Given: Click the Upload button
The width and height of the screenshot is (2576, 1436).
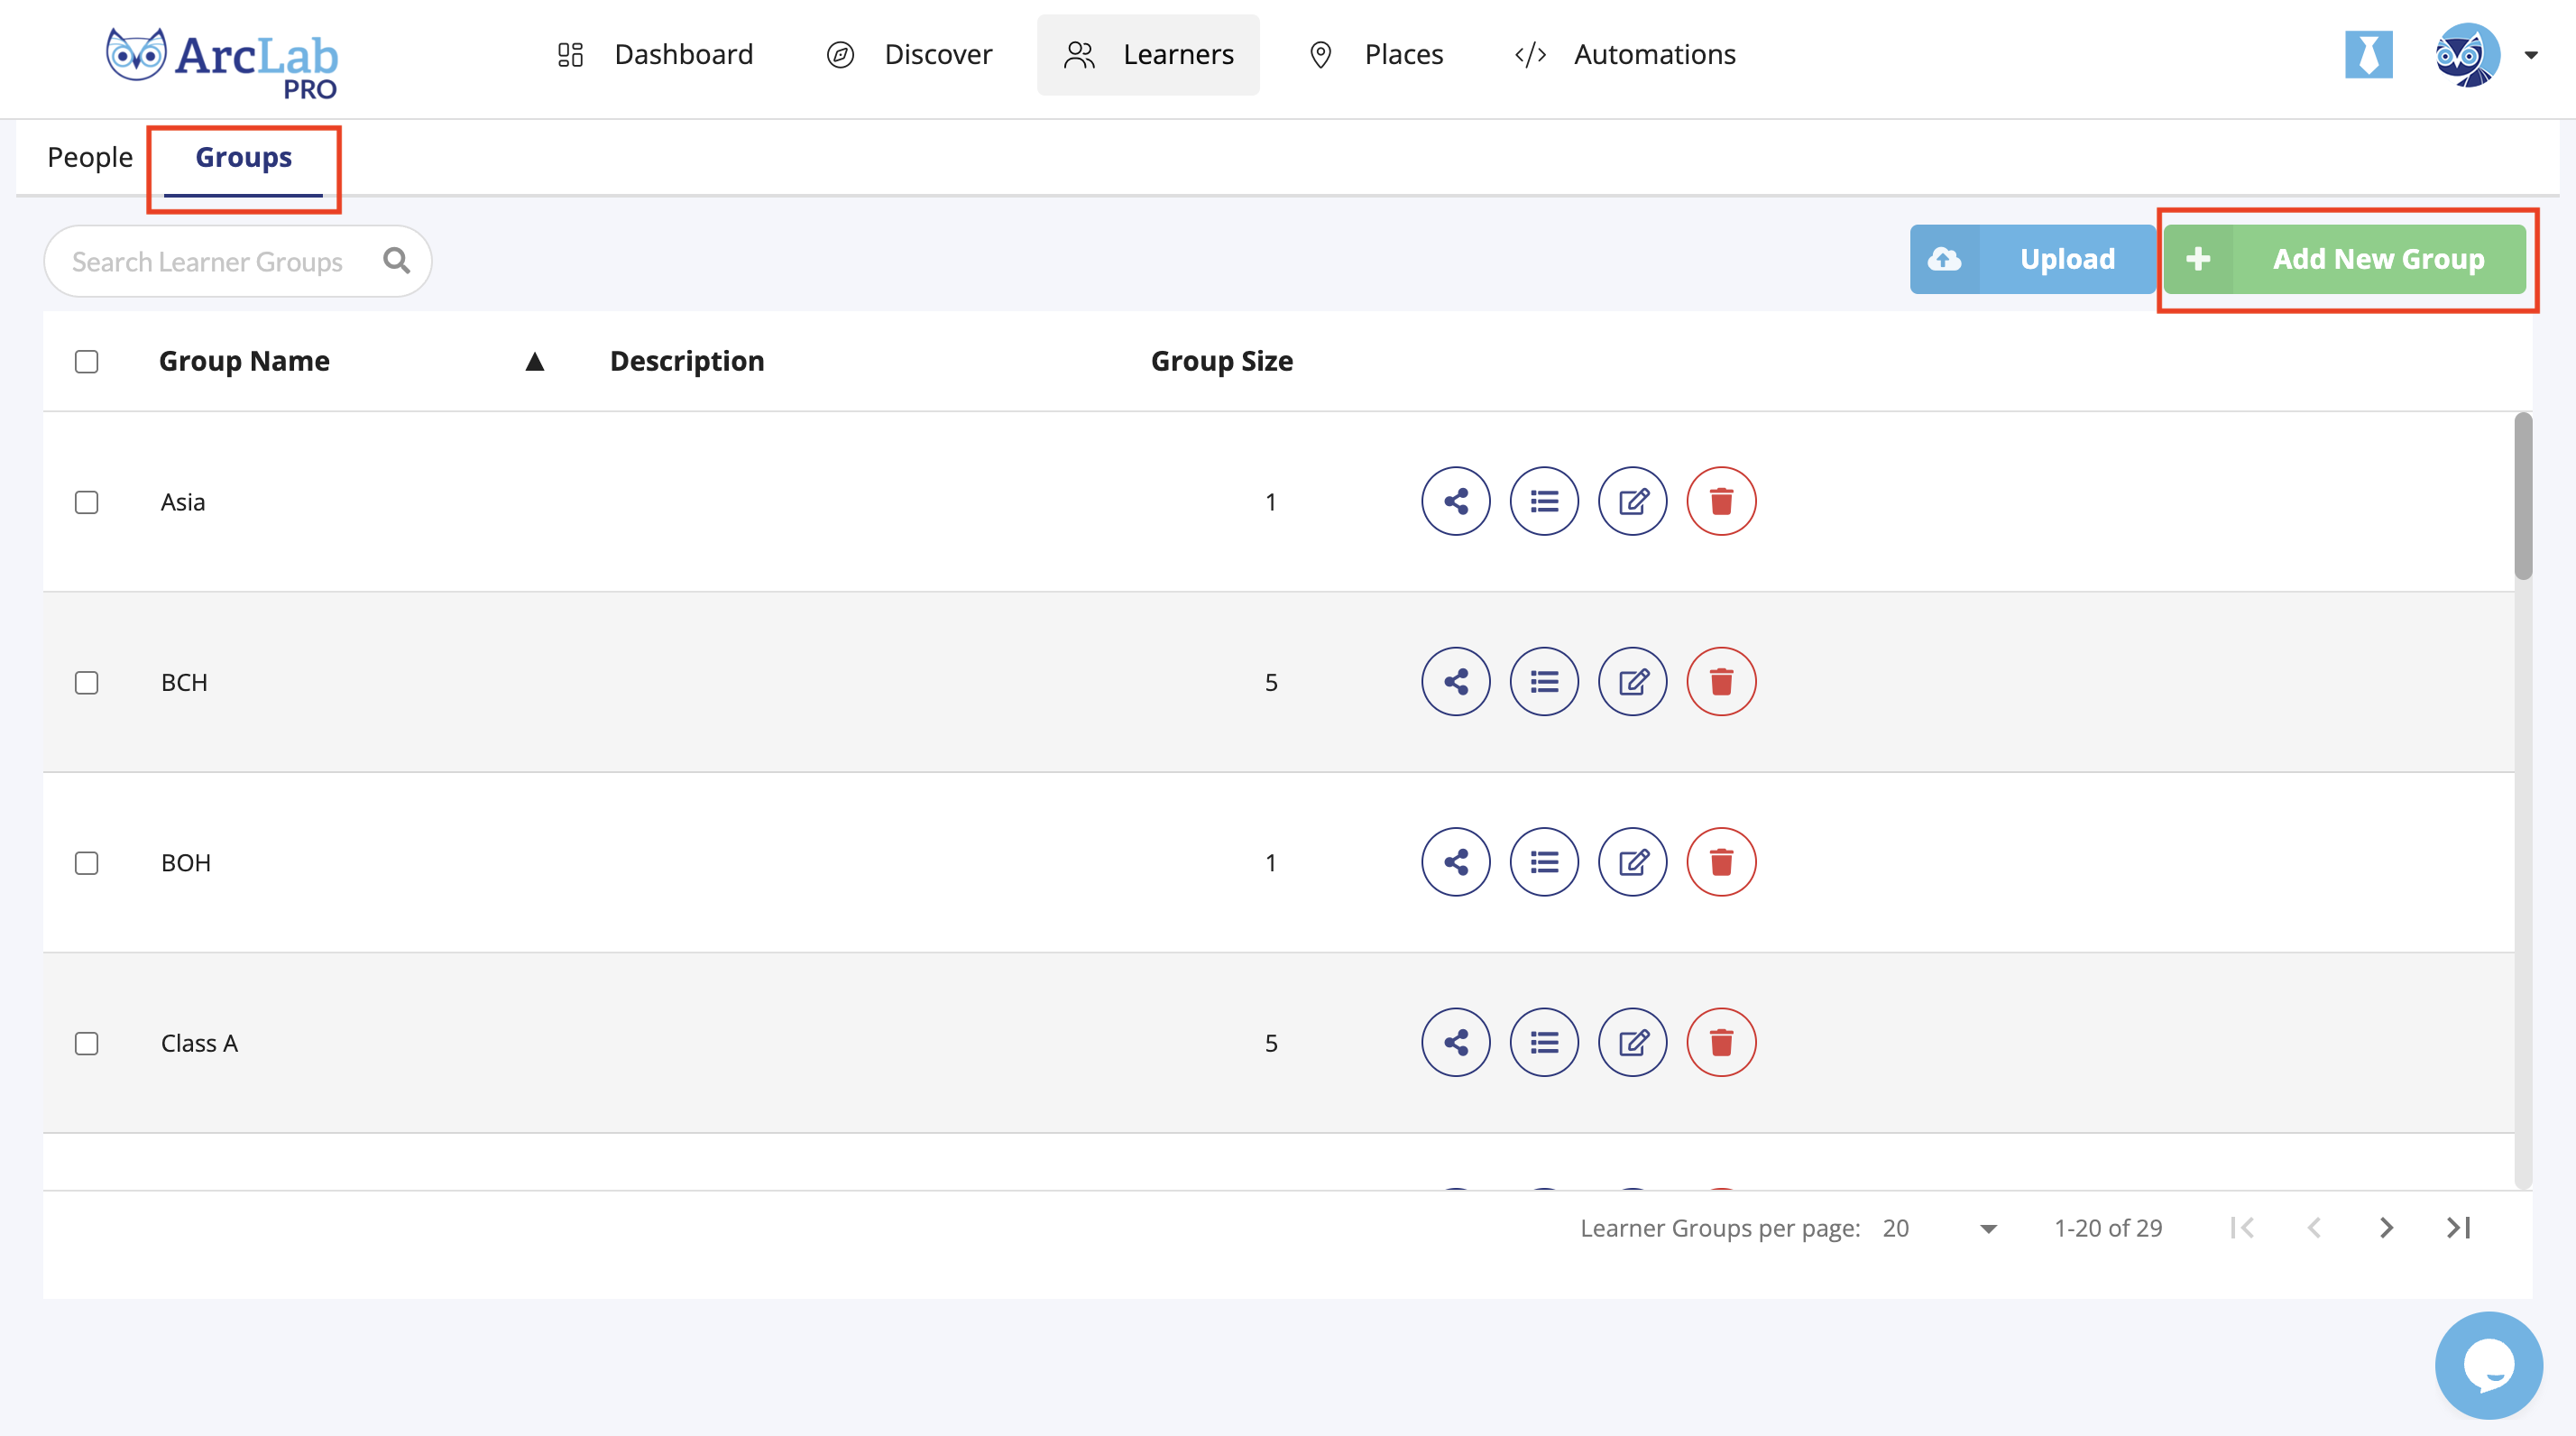Looking at the screenshot, I should [2032, 259].
